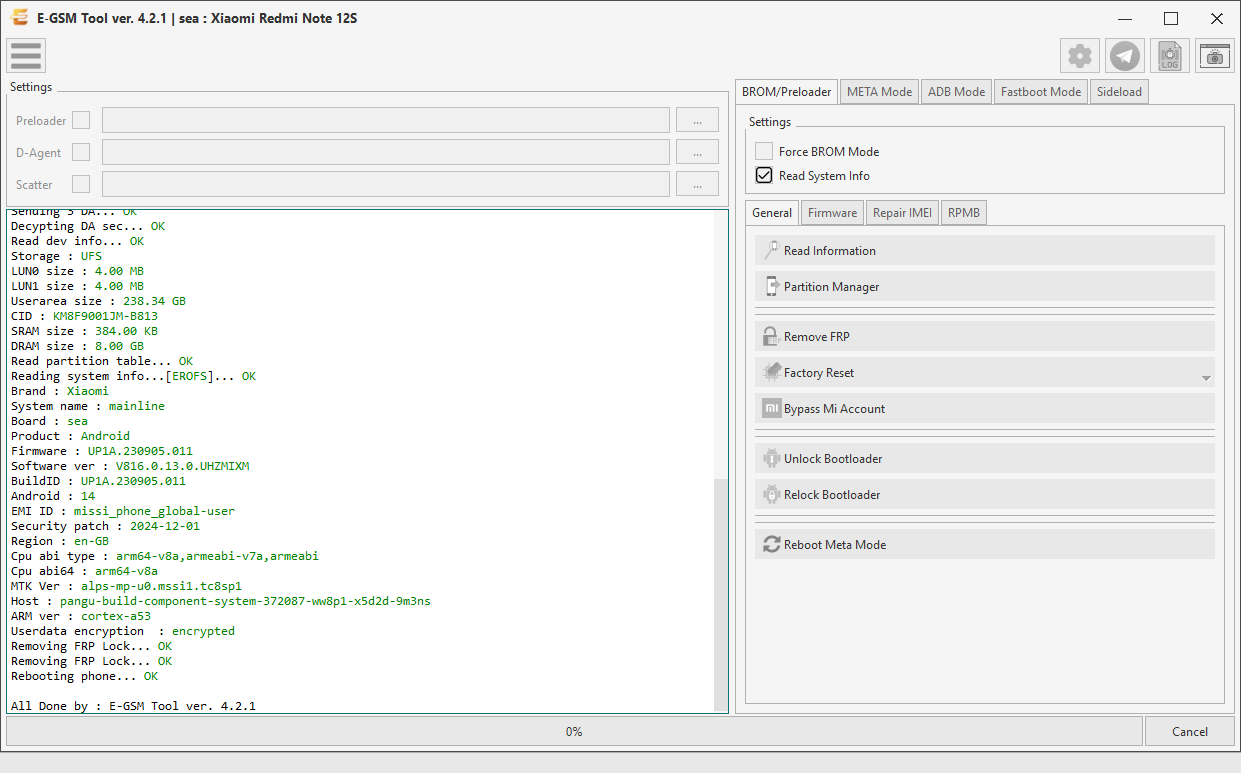Screen dimensions: 1241x773
Task: Click the Reboot Meta Mode refresh icon
Action: (x=772, y=544)
